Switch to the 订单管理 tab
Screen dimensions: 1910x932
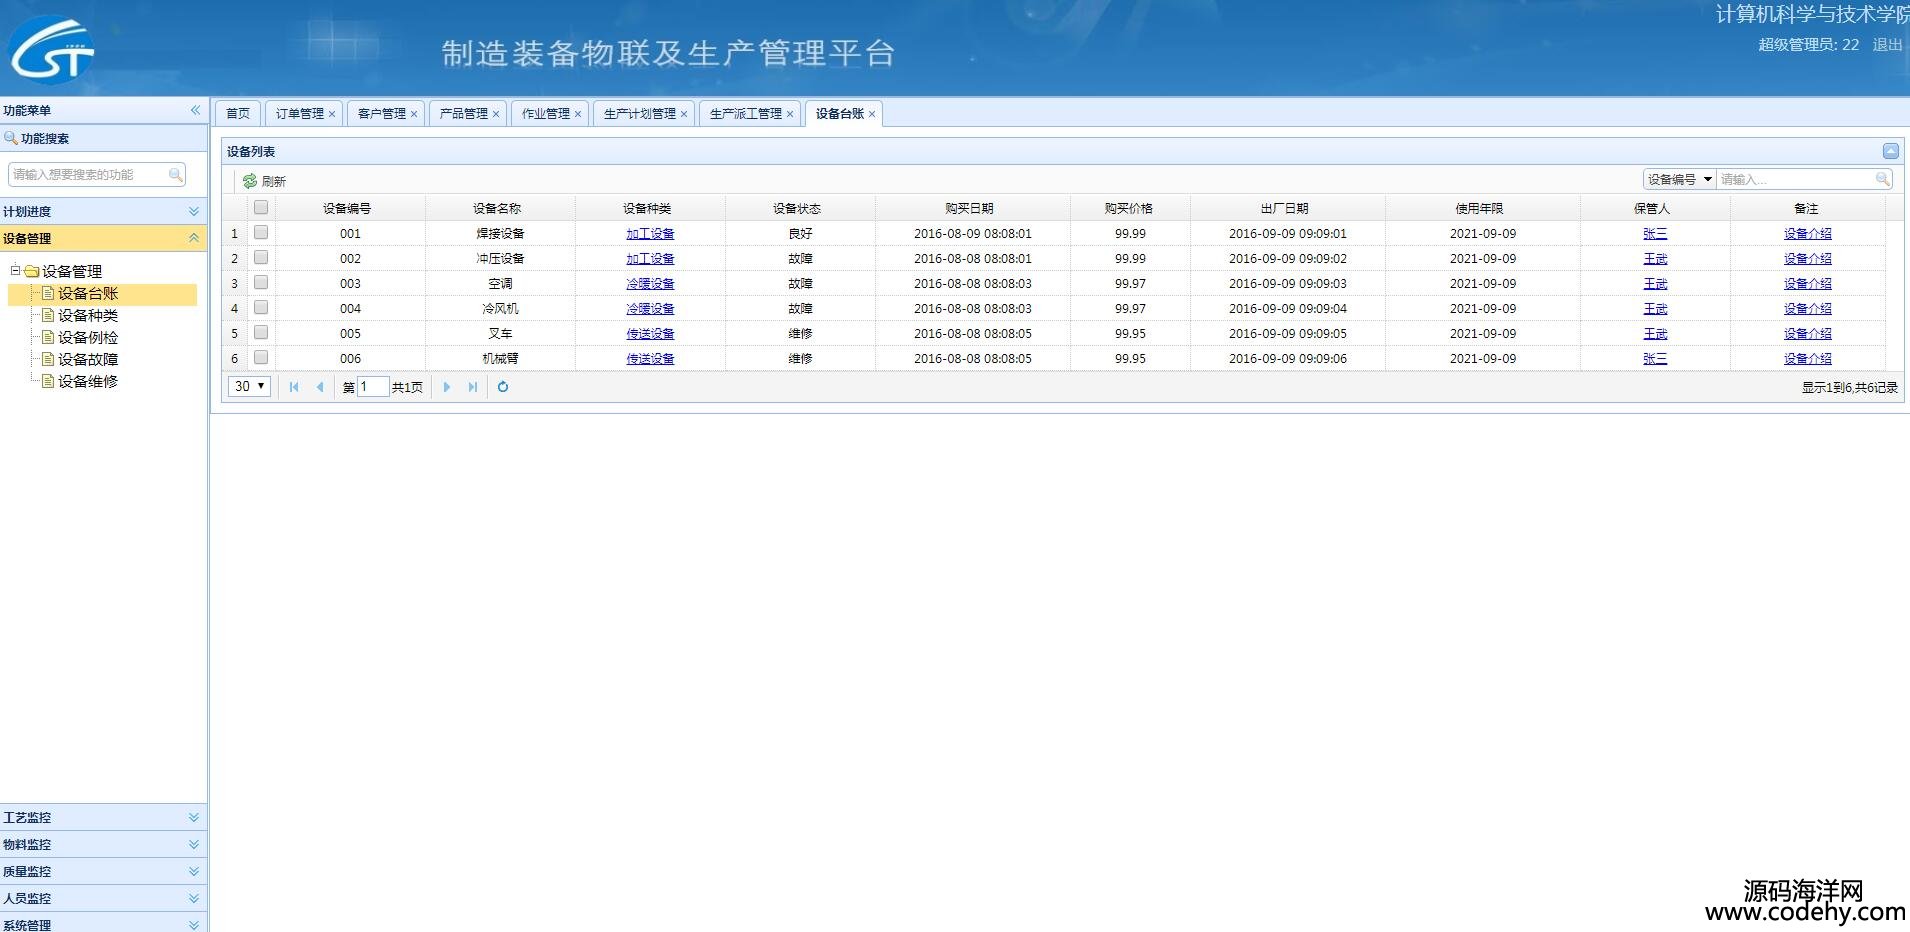coord(299,113)
